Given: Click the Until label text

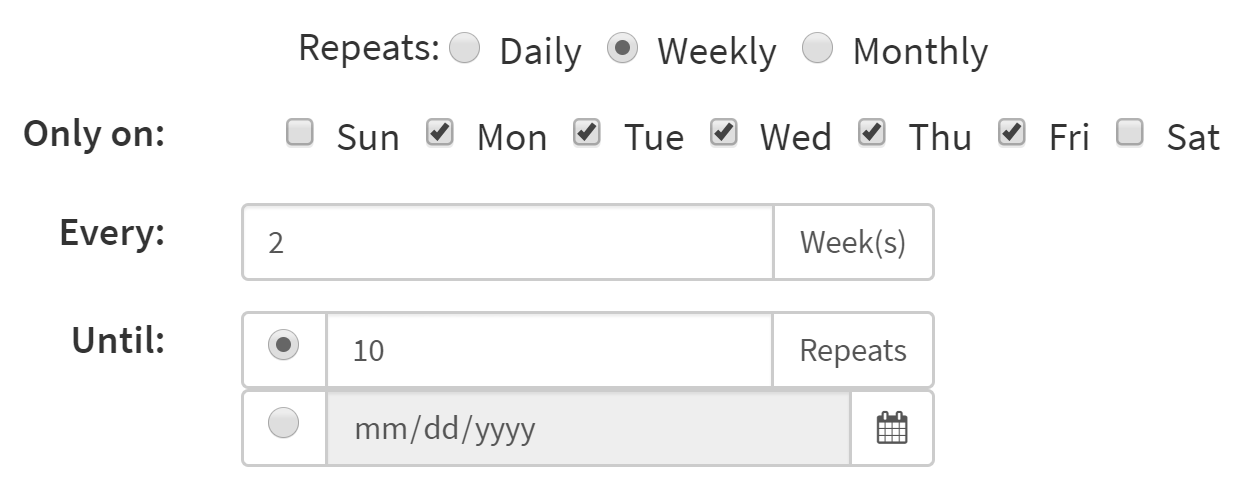Looking at the screenshot, I should coord(118,341).
